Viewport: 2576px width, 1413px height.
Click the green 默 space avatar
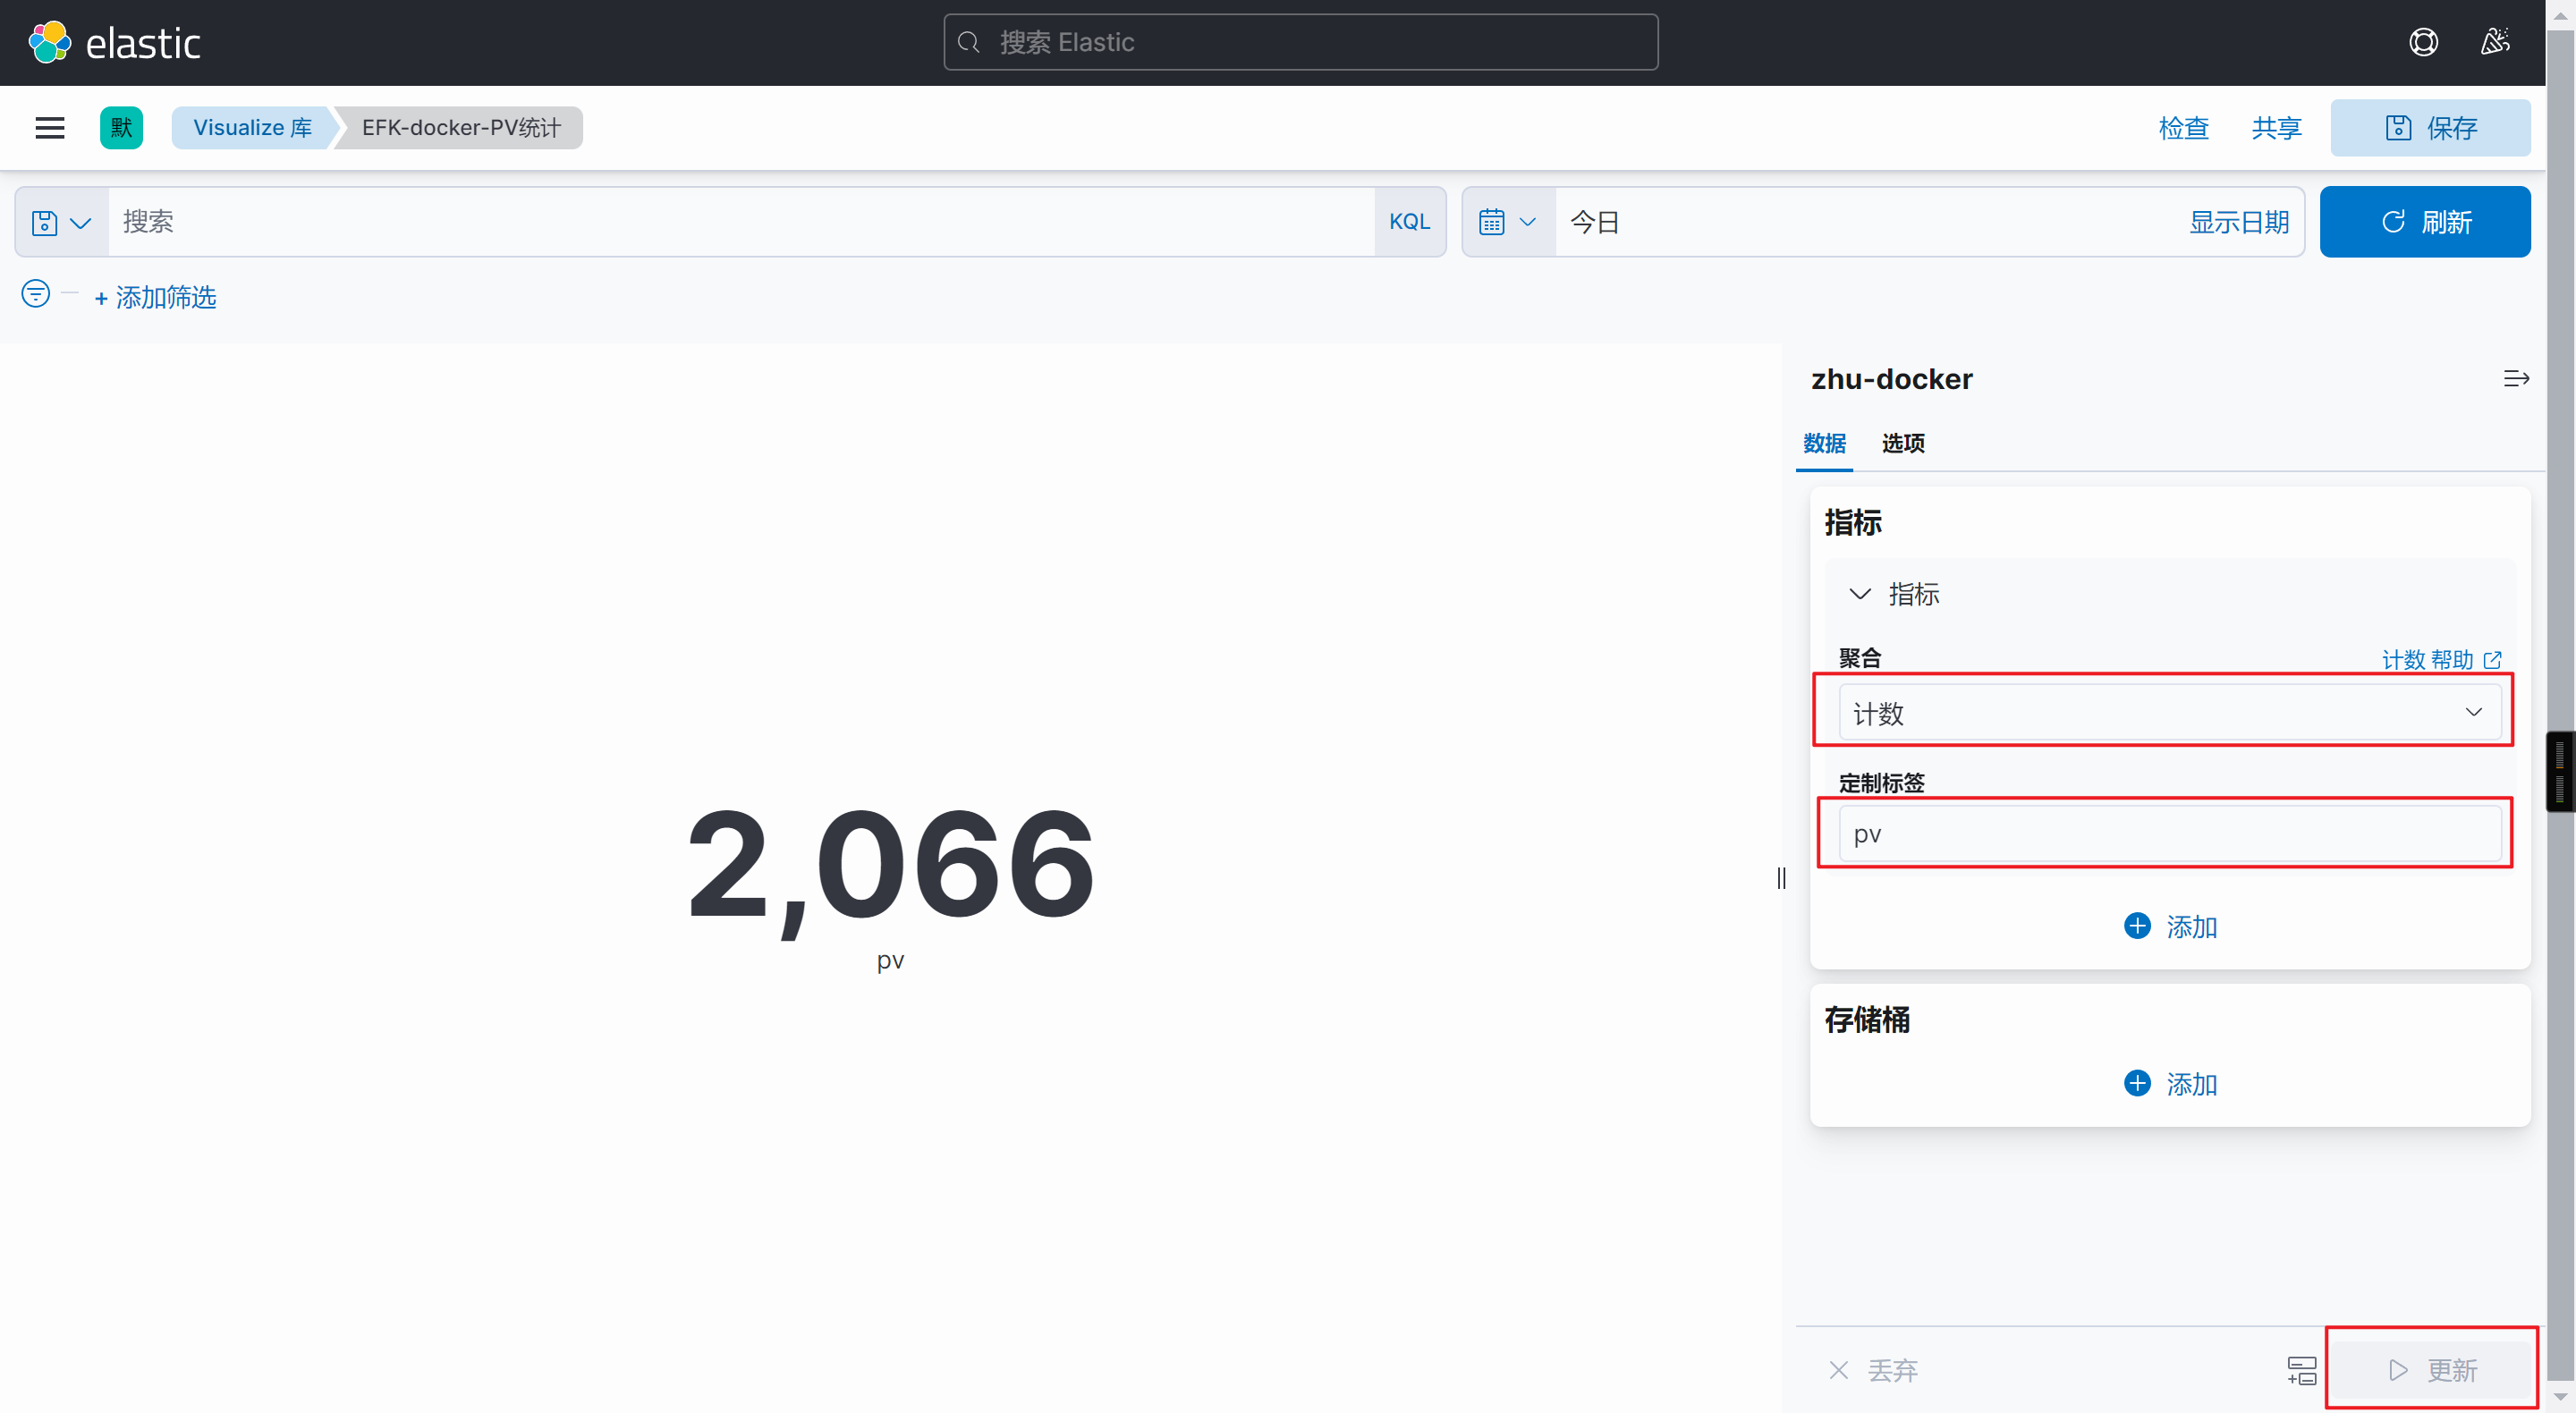[x=121, y=128]
